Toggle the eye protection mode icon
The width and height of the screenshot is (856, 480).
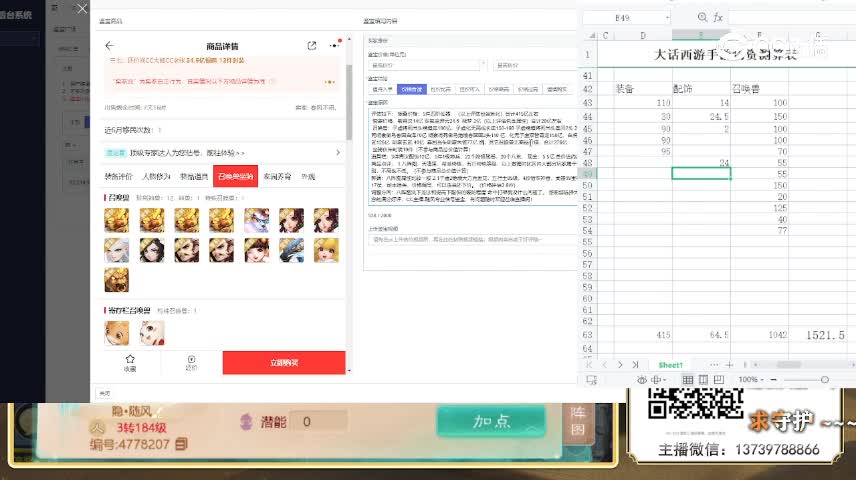pos(642,380)
